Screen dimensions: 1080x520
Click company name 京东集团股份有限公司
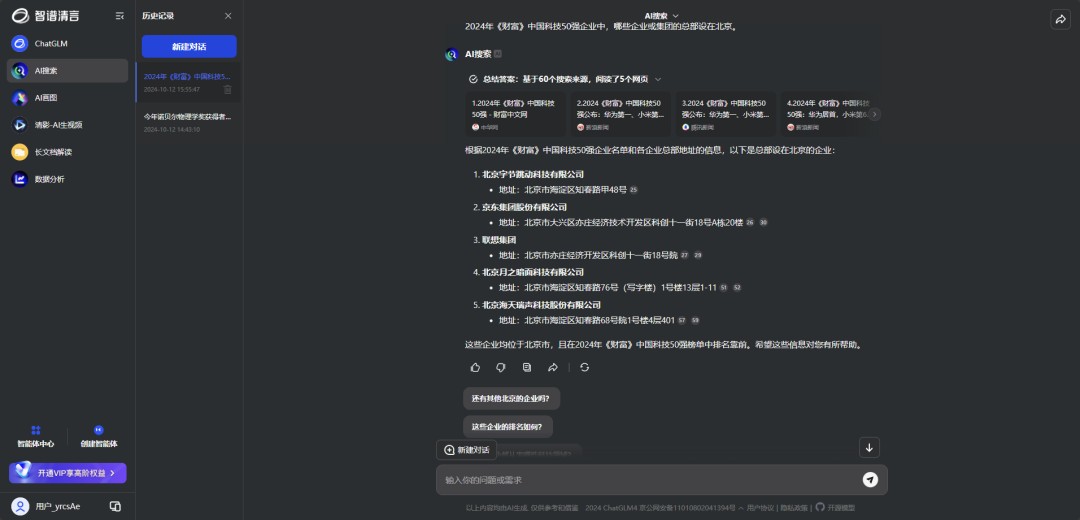[524, 207]
